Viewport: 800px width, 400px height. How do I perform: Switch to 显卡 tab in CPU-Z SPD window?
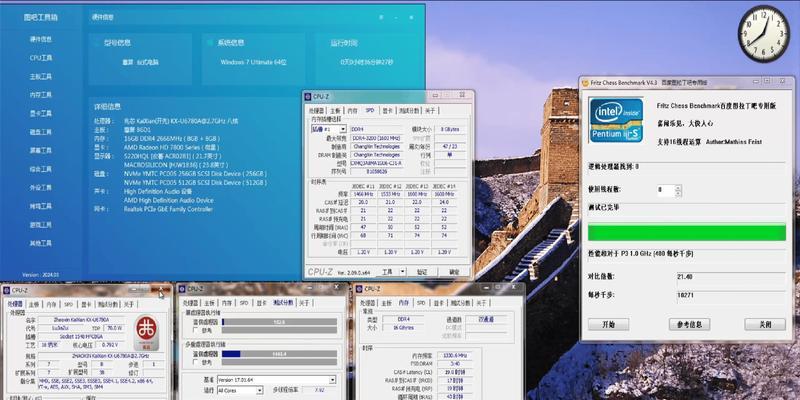pyautogui.click(x=388, y=111)
